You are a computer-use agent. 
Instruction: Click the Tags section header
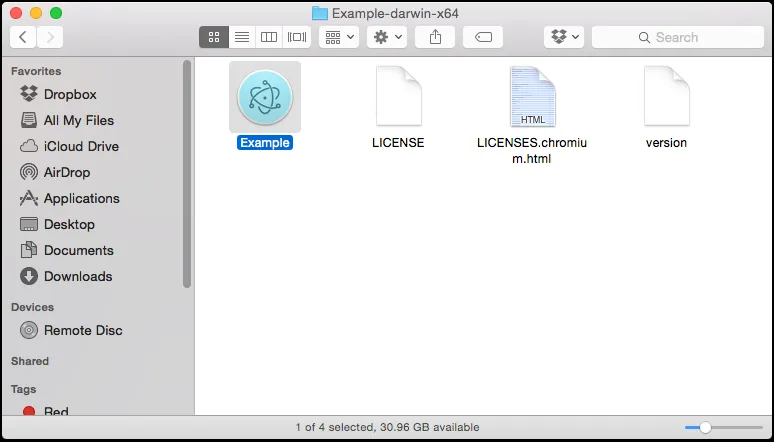click(23, 389)
